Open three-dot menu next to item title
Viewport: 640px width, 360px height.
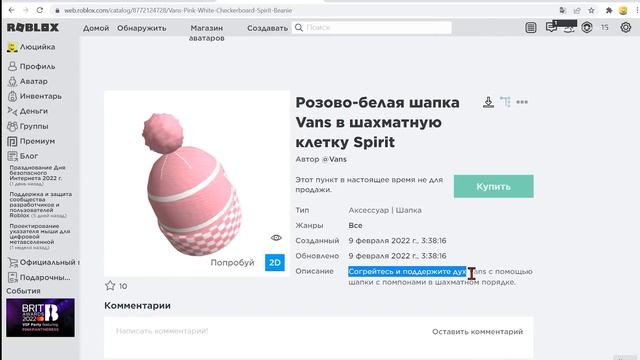pyautogui.click(x=522, y=102)
